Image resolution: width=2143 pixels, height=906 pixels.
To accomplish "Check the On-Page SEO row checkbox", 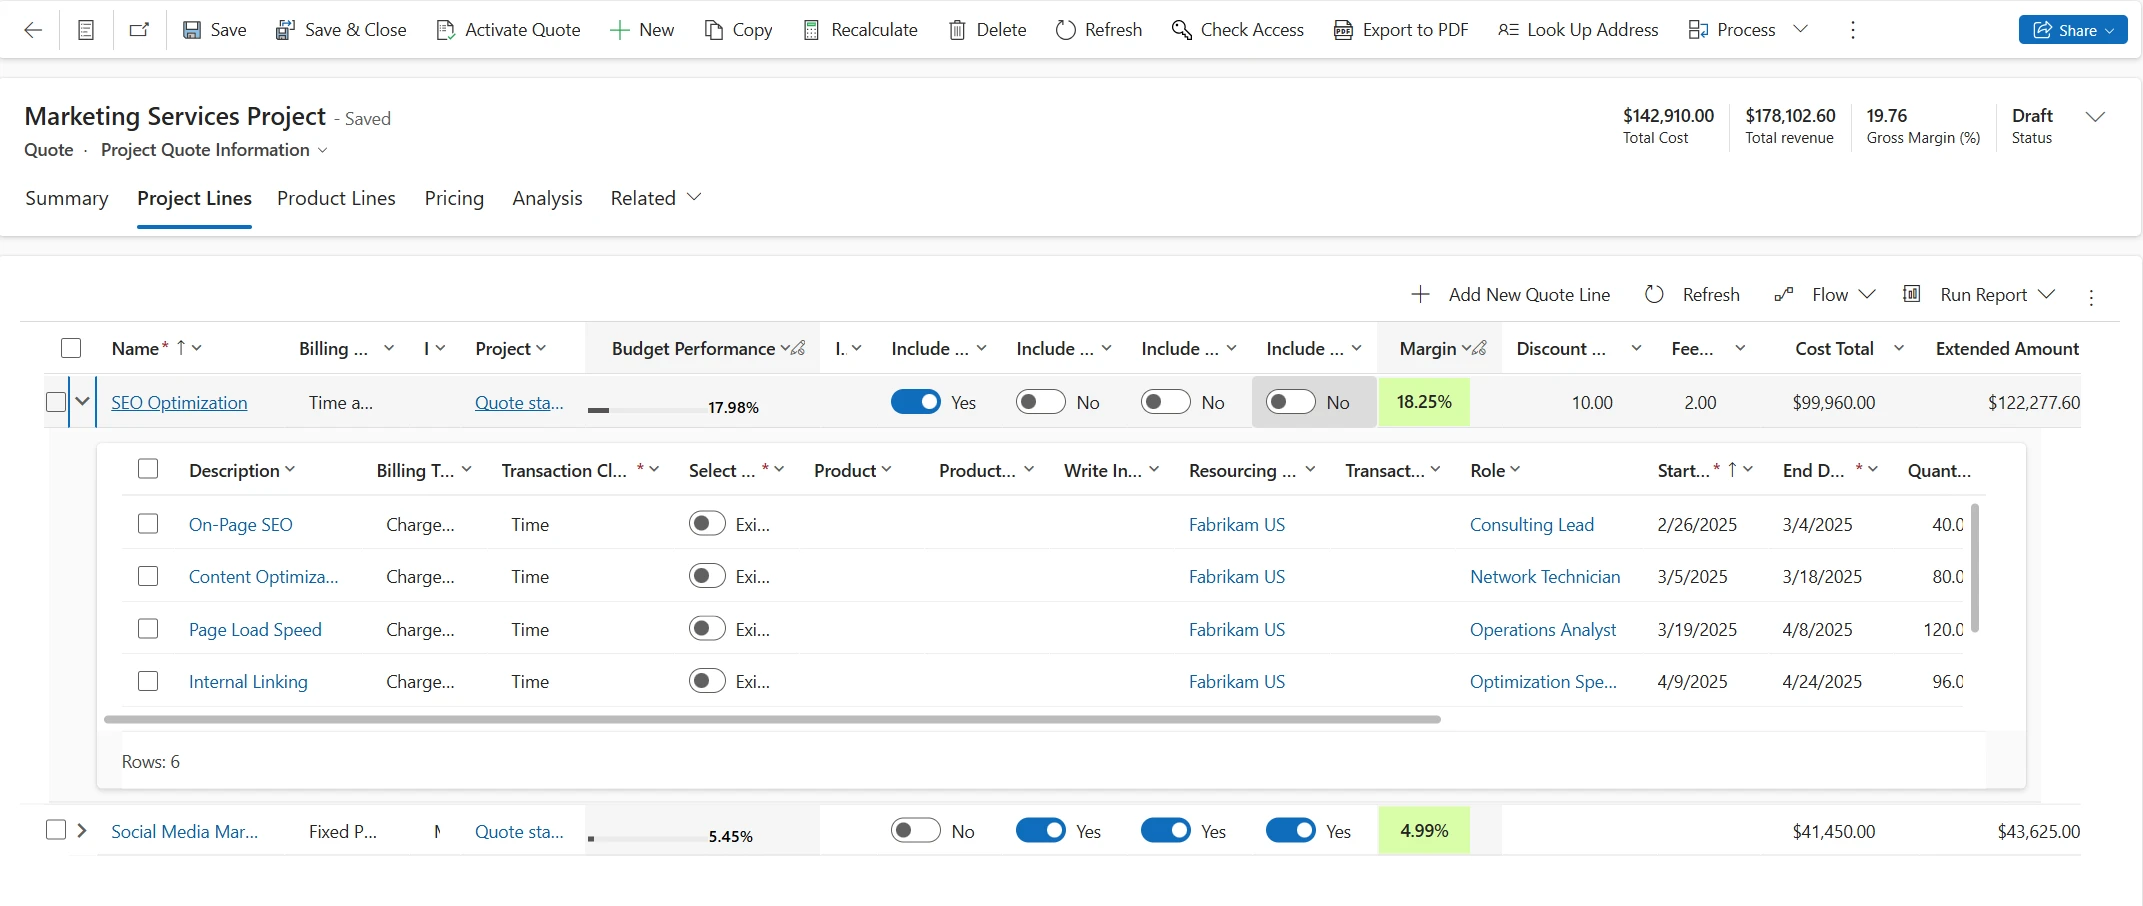I will click(x=148, y=524).
